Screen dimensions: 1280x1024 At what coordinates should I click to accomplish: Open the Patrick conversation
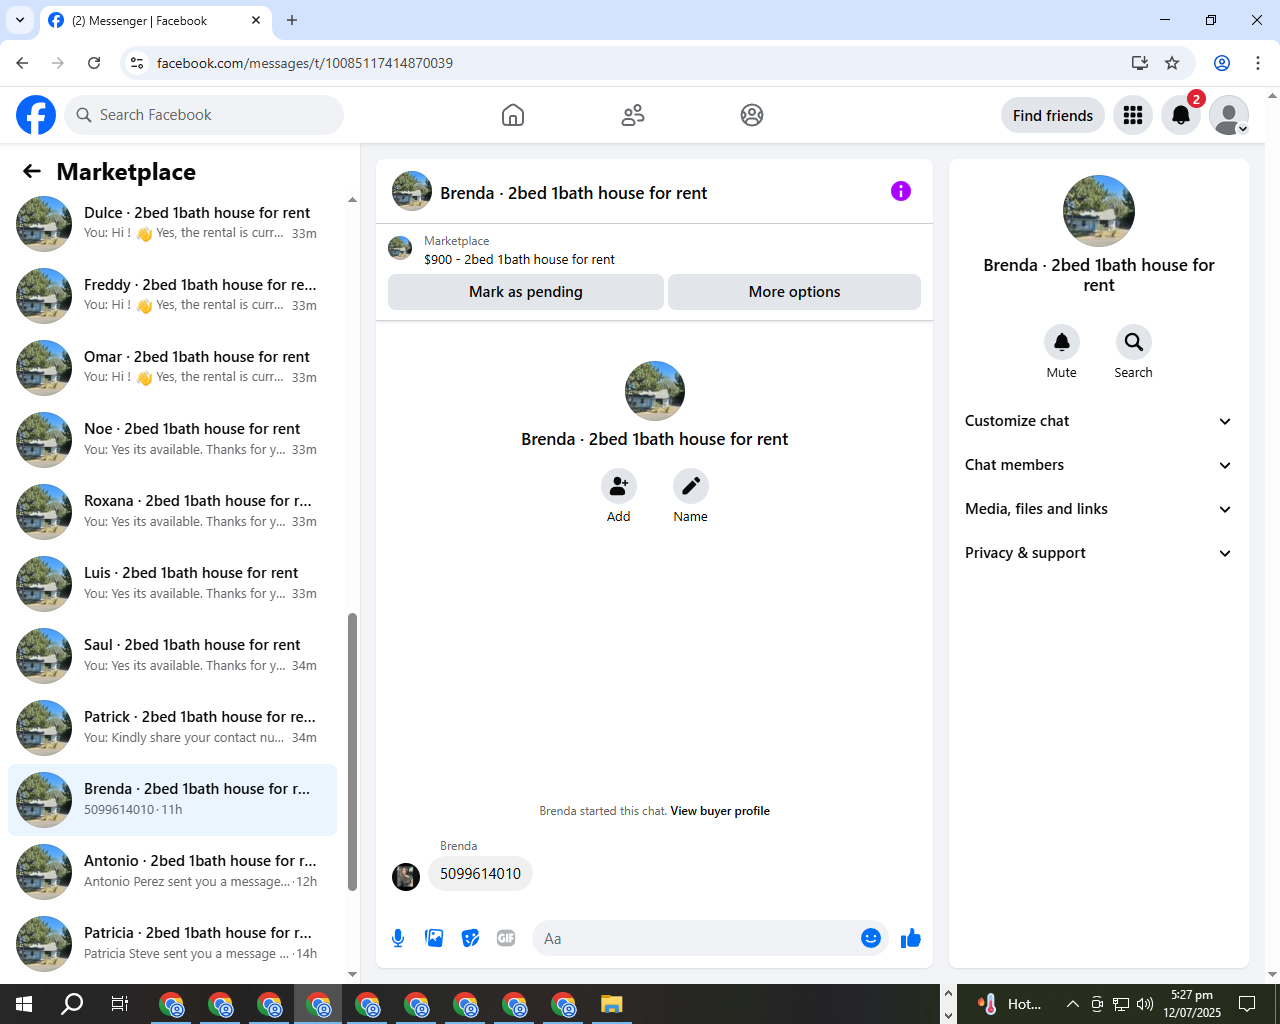pyautogui.click(x=172, y=727)
